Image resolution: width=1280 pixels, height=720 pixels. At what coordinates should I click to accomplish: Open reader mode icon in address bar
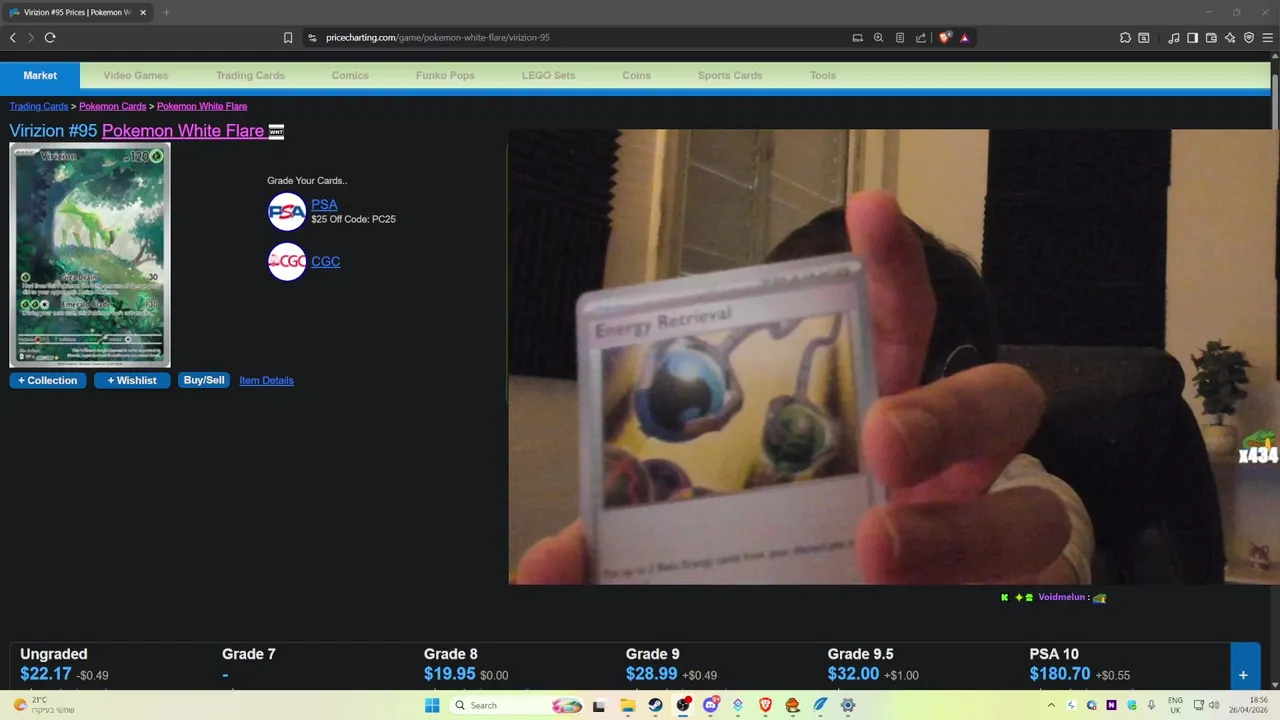[900, 38]
